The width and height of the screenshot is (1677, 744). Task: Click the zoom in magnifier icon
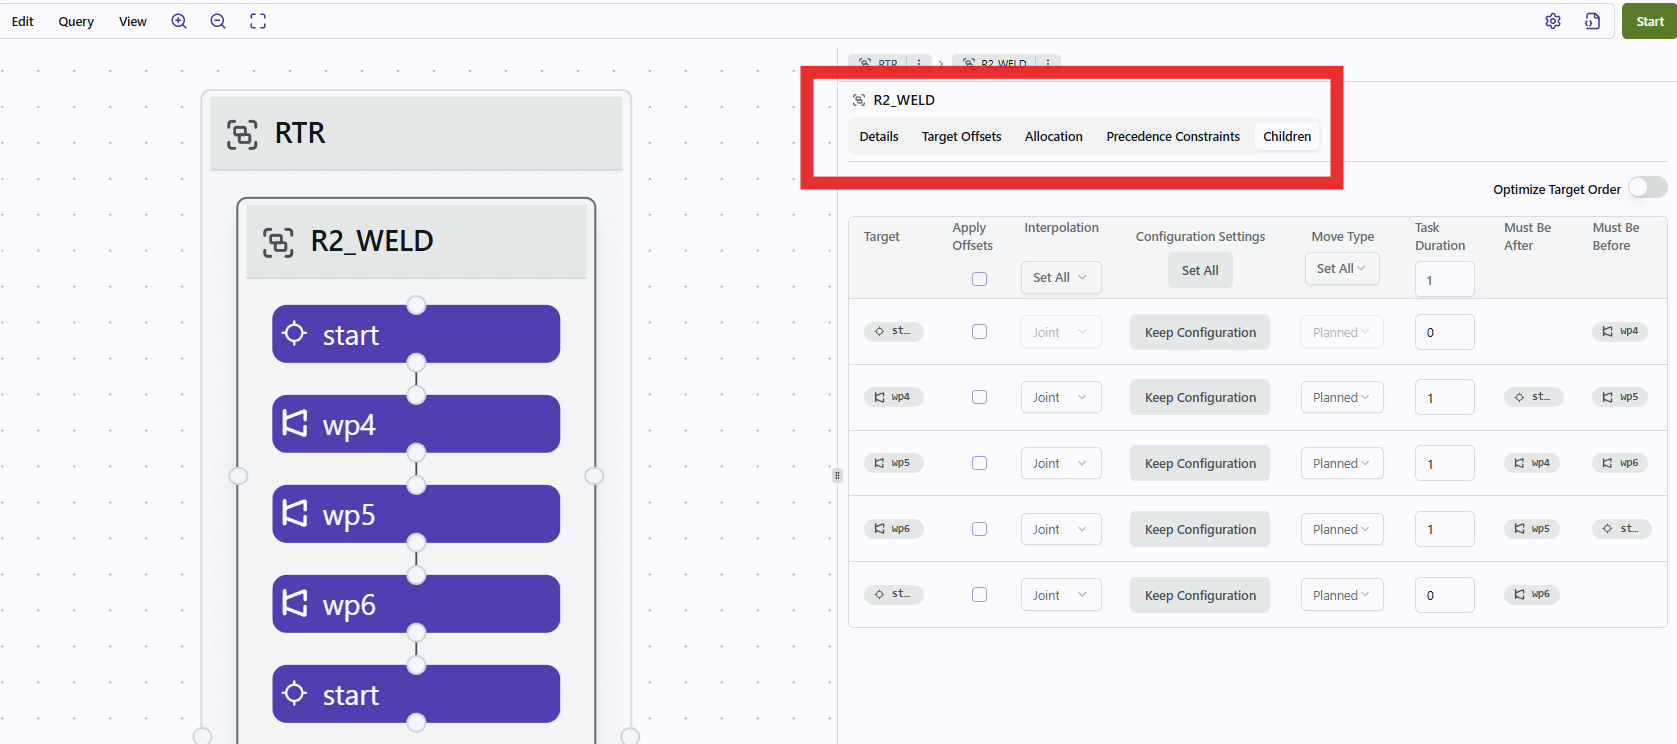tap(179, 21)
